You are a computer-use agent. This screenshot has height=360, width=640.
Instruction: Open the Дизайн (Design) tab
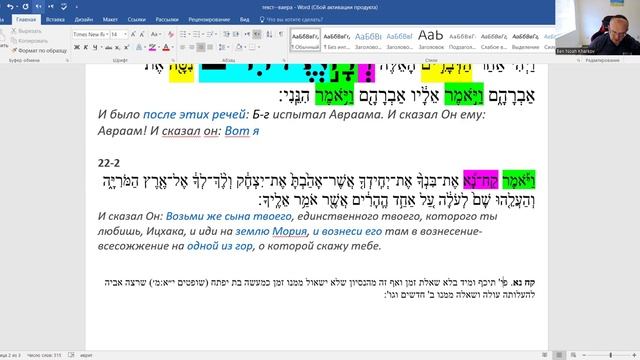coord(84,19)
